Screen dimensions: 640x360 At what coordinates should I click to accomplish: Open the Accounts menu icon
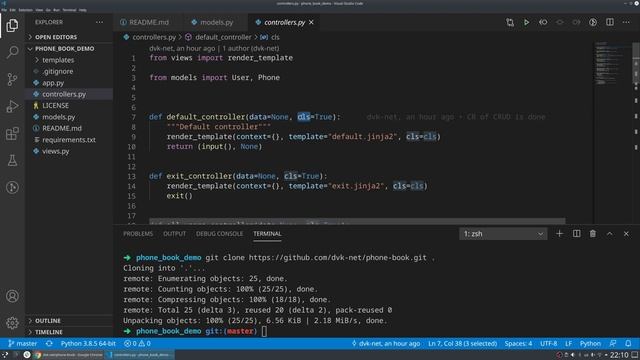click(x=12, y=296)
